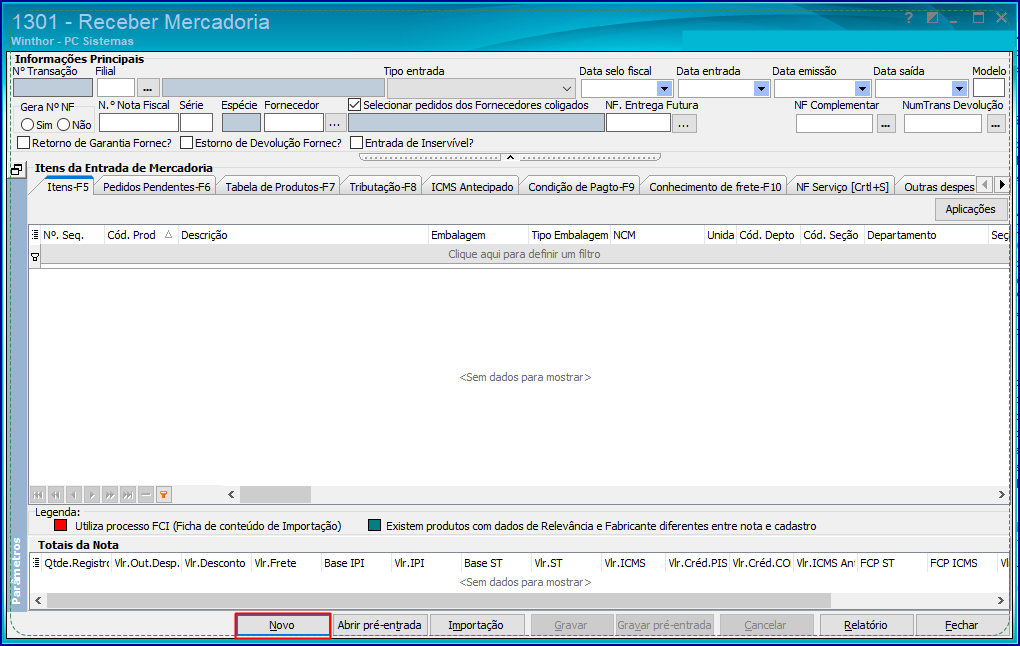
Task: Select Sim for Gera Nº NF
Action: (x=27, y=124)
